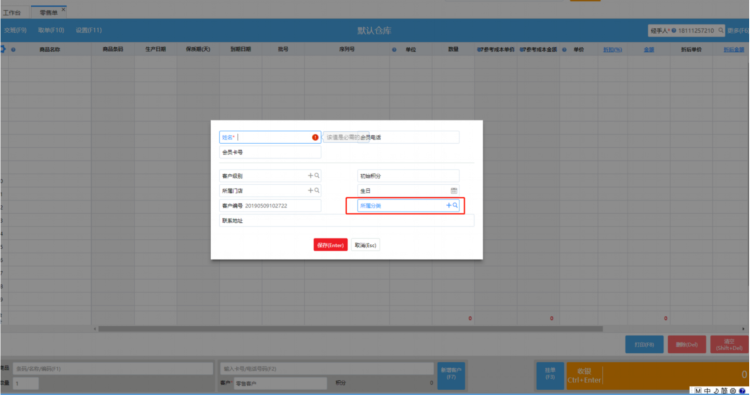
Task: Click the plus icon in 客户级别 field
Action: click(x=310, y=176)
